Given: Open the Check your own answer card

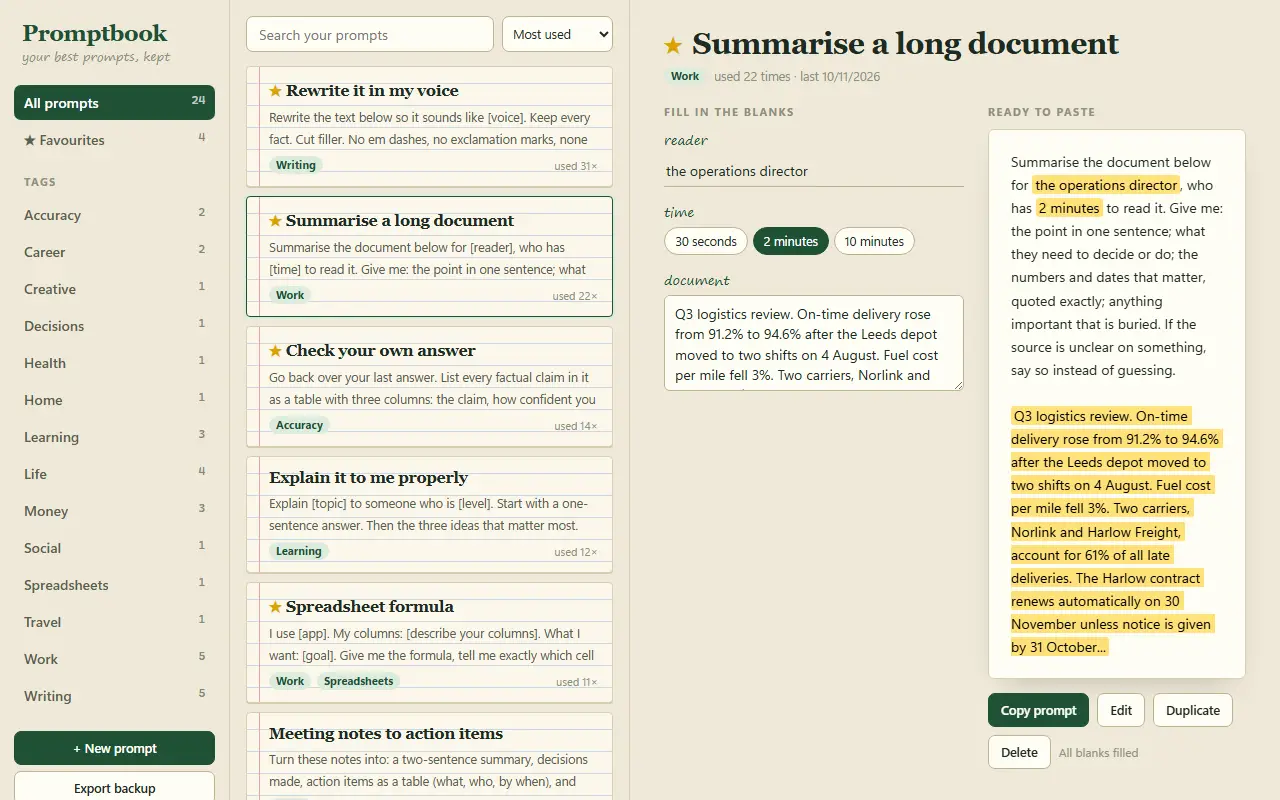Looking at the screenshot, I should (429, 386).
